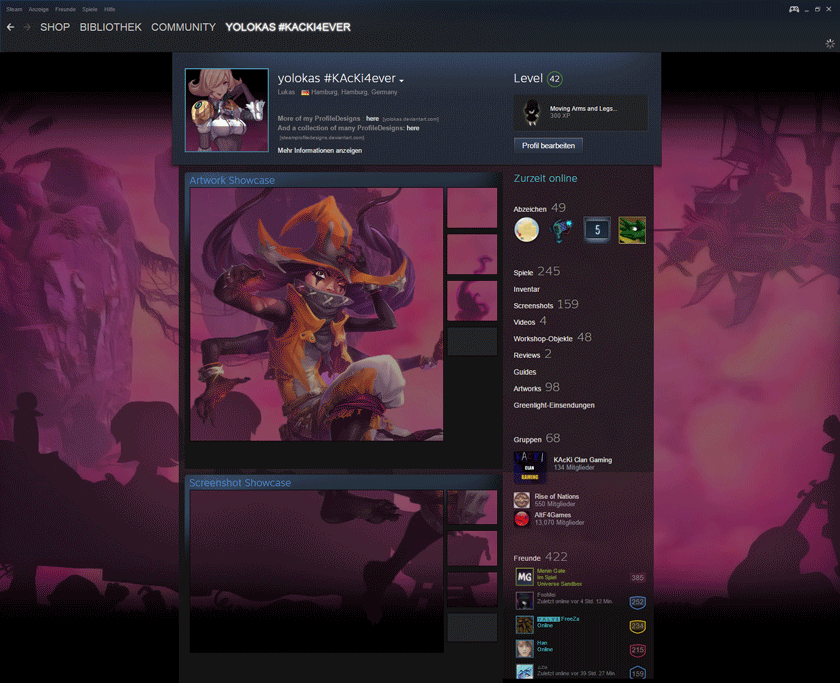Open the MG friend avatar
840x683 pixels.
pyautogui.click(x=524, y=577)
